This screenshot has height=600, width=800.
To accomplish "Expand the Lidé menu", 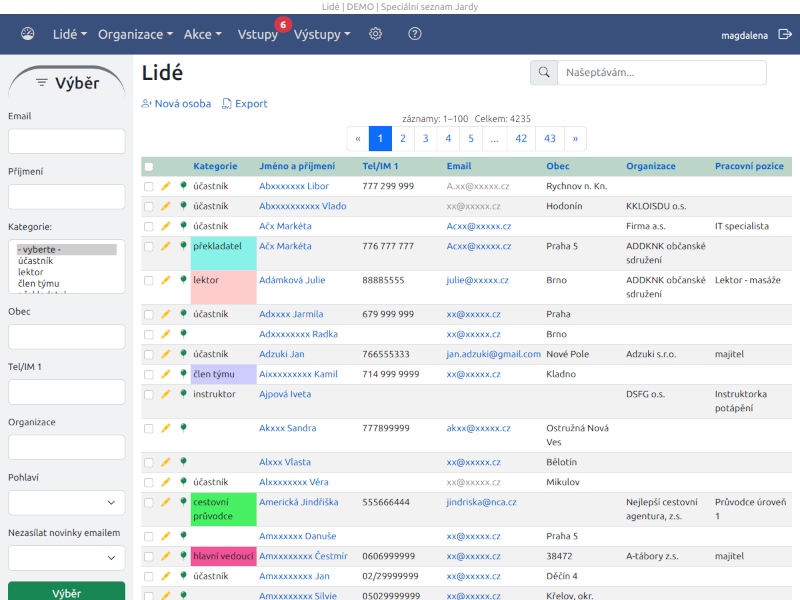I will tap(70, 34).
